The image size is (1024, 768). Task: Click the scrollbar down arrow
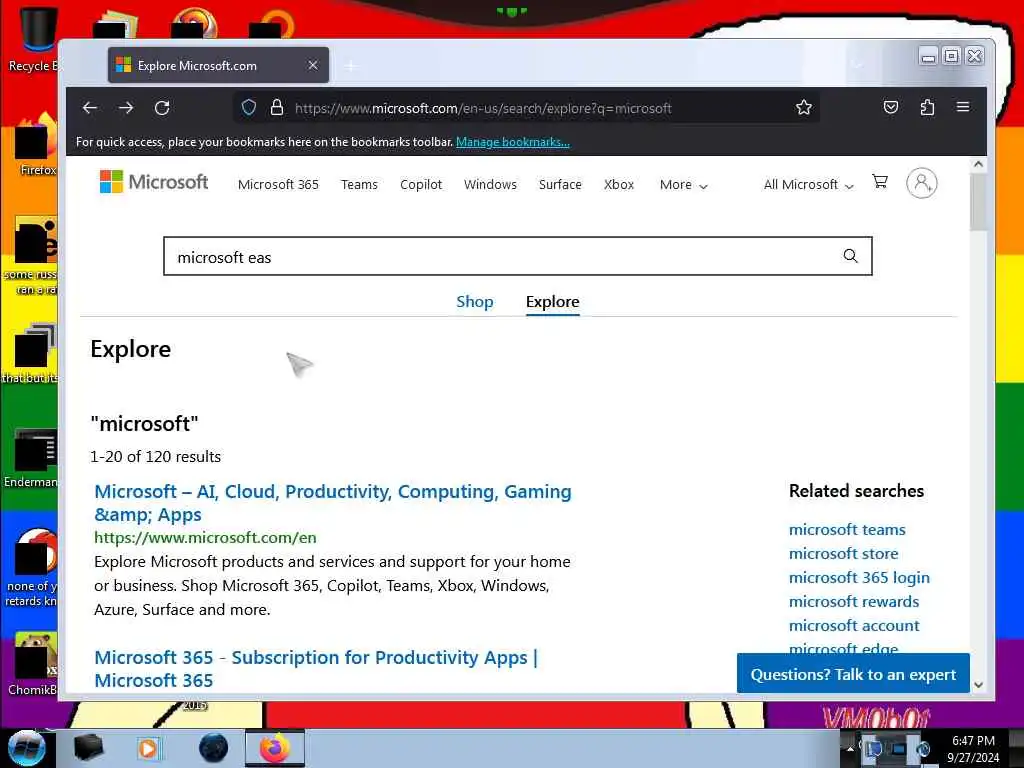[978, 685]
